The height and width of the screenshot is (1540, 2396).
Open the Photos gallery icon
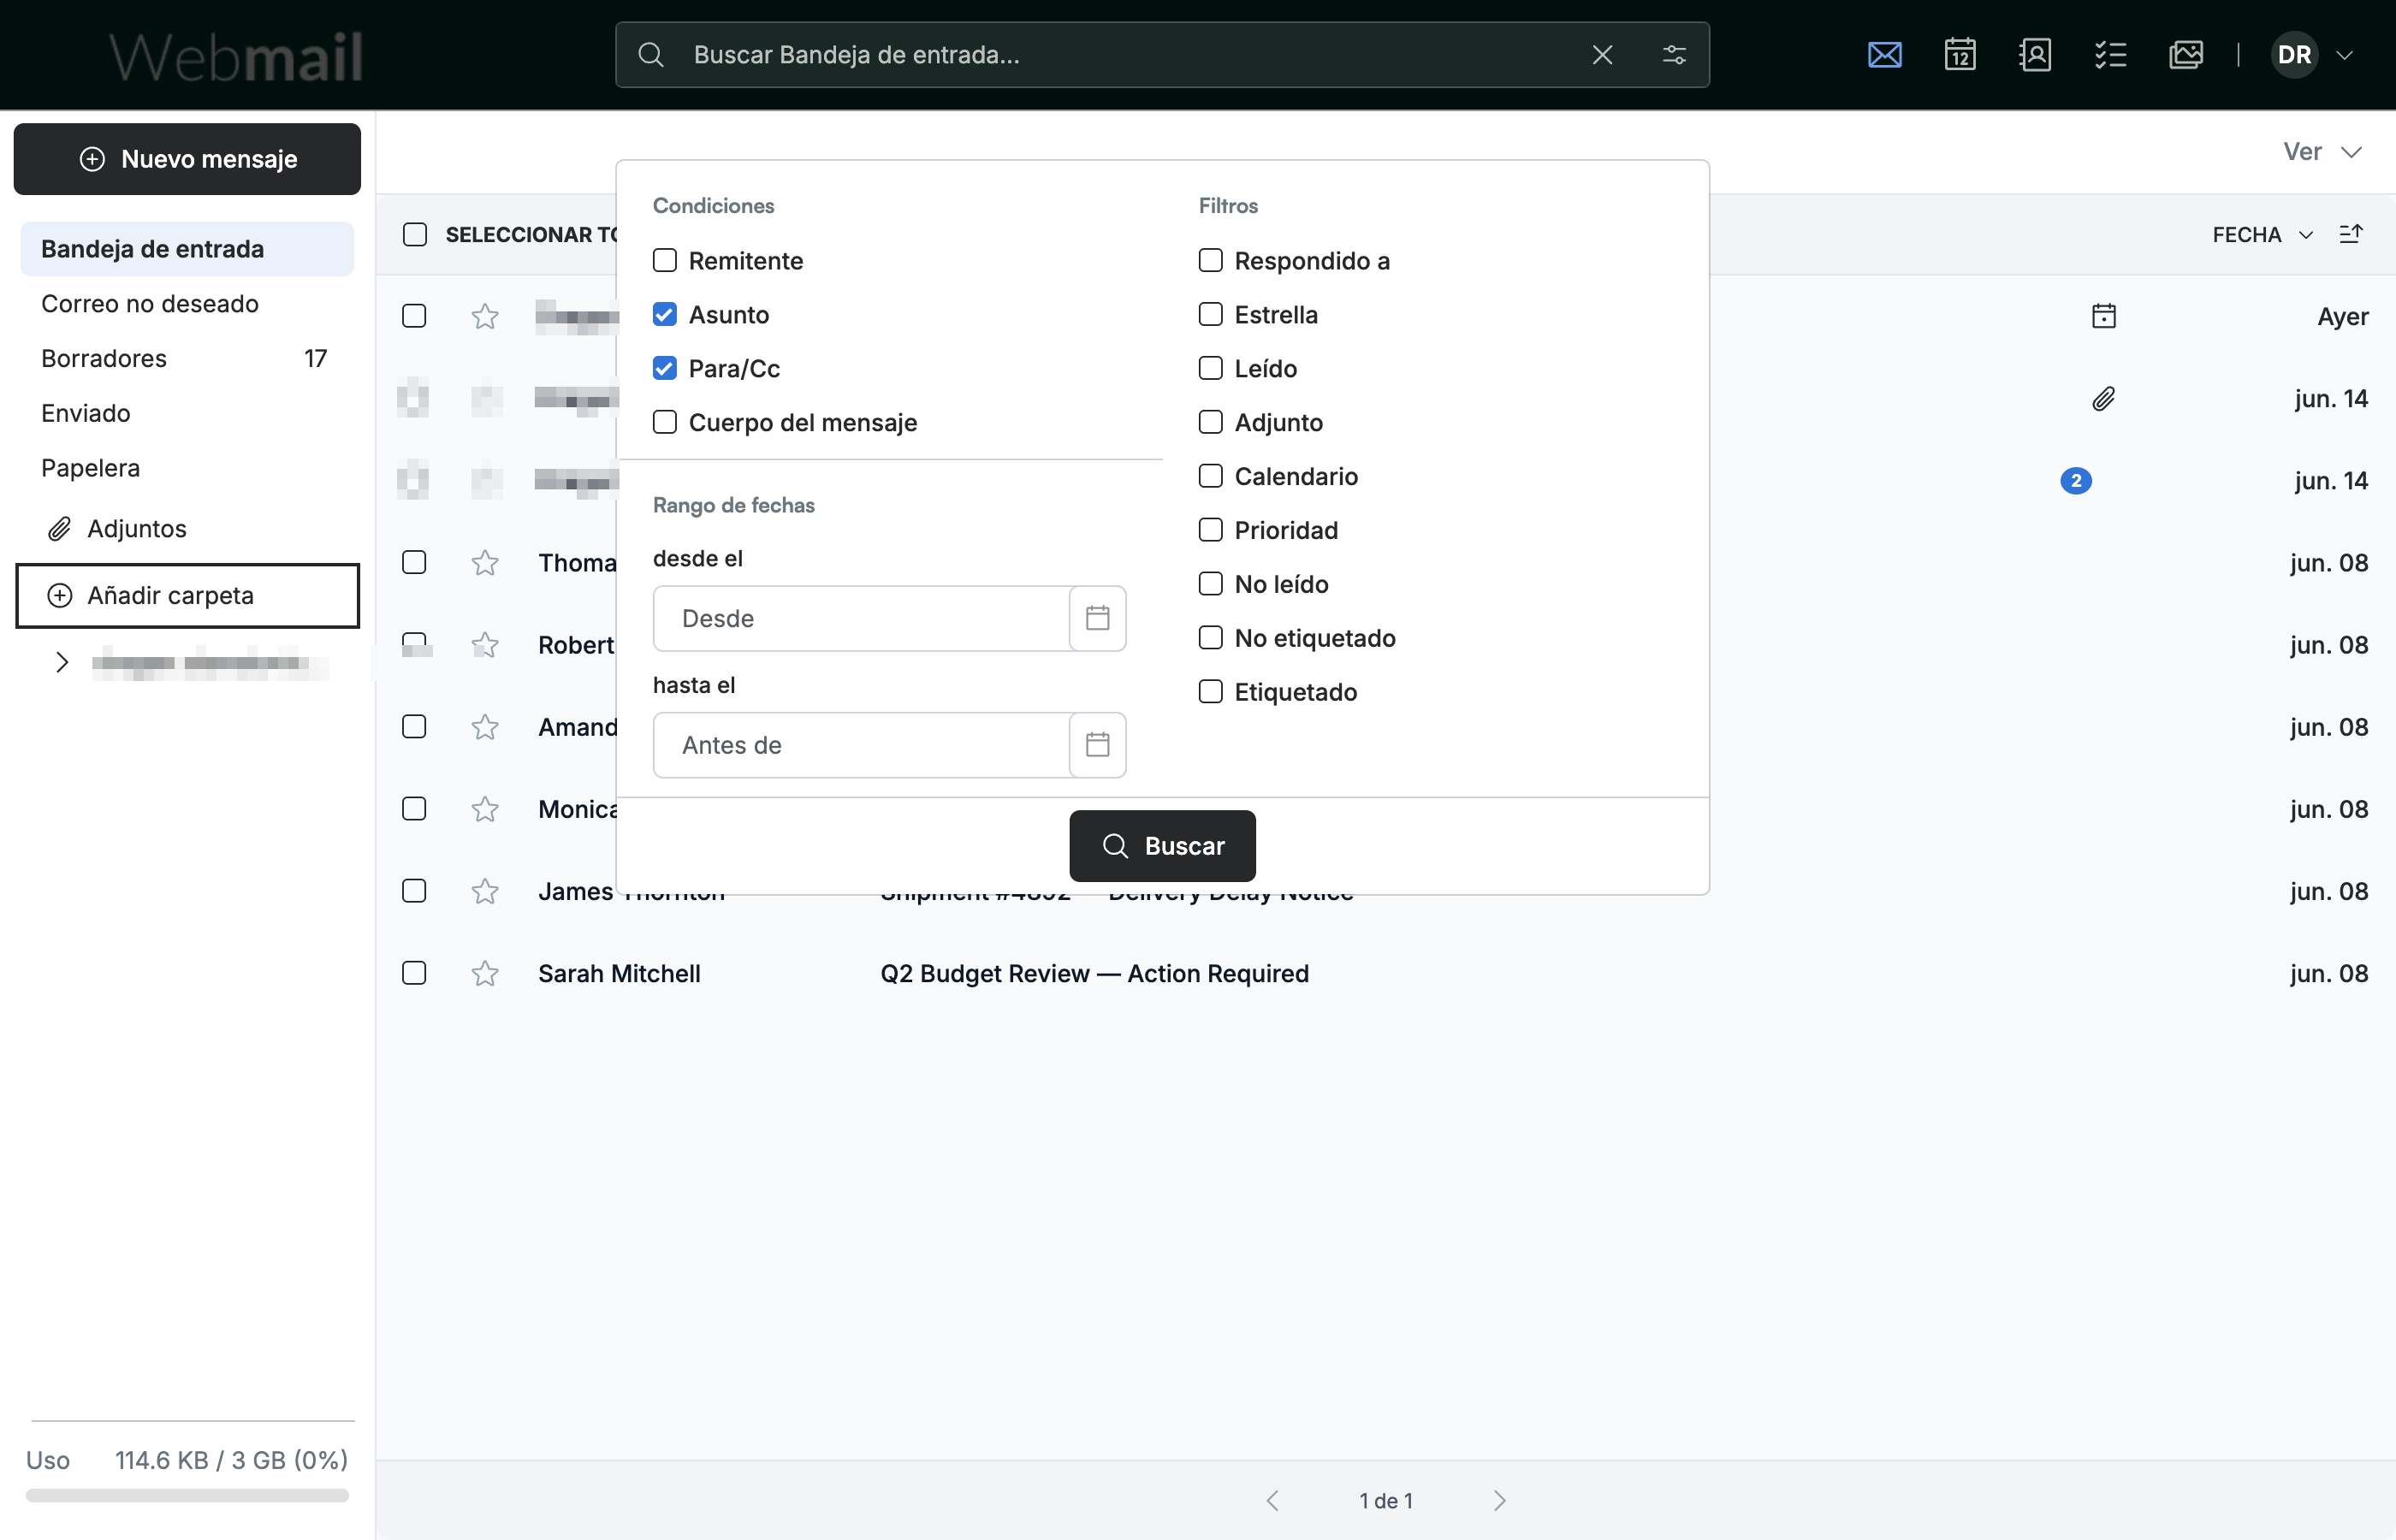[x=2186, y=55]
